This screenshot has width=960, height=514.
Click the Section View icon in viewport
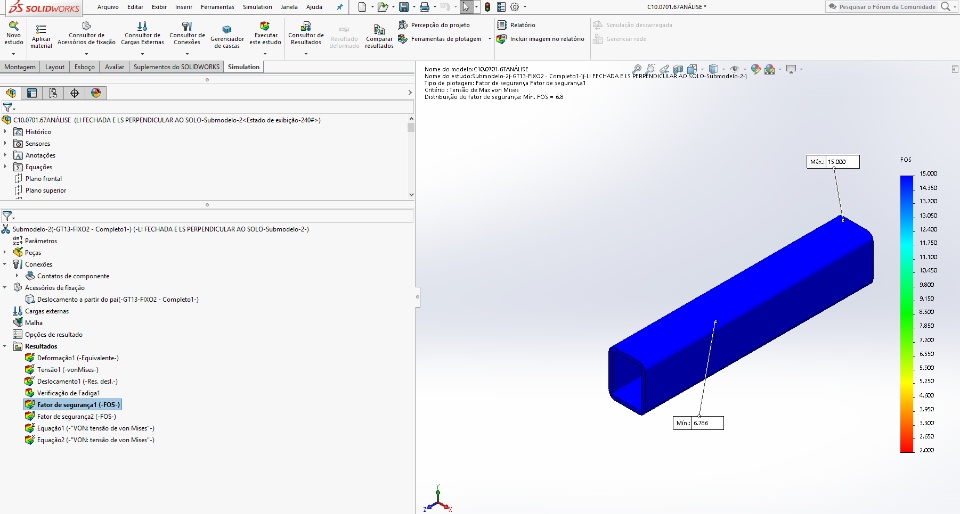pos(678,69)
